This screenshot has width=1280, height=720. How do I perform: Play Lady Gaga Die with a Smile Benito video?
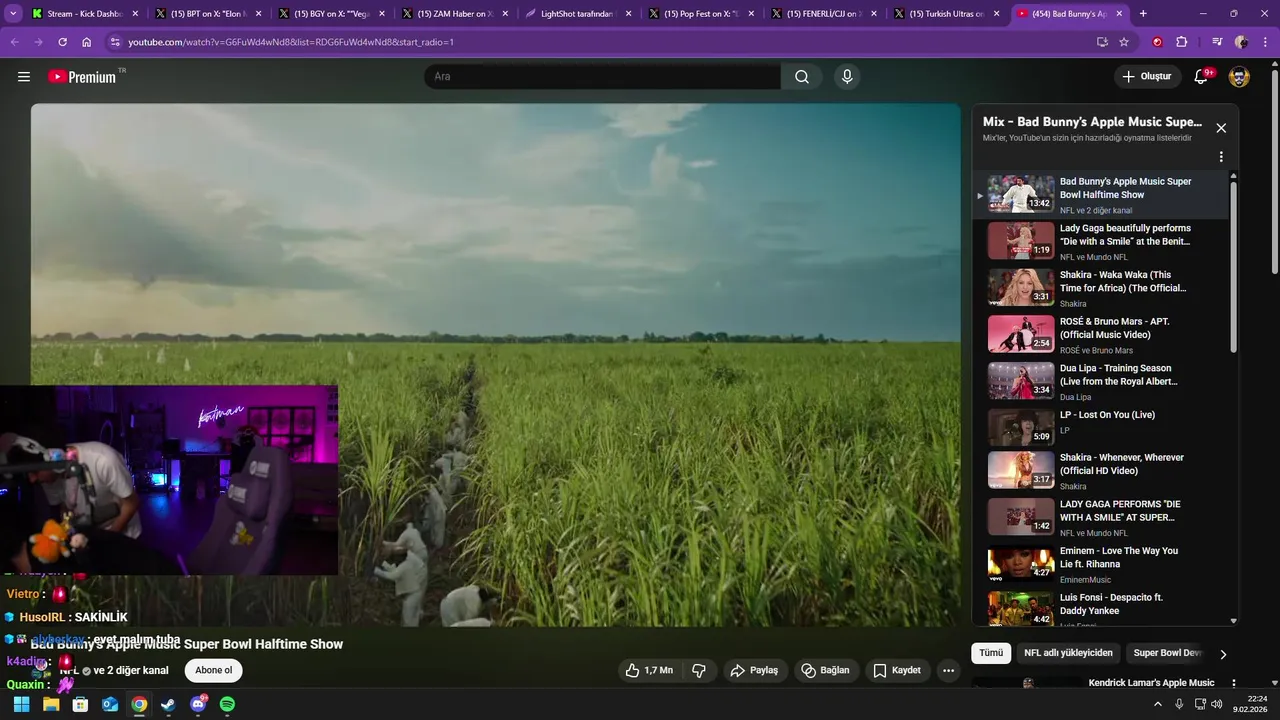1099,241
